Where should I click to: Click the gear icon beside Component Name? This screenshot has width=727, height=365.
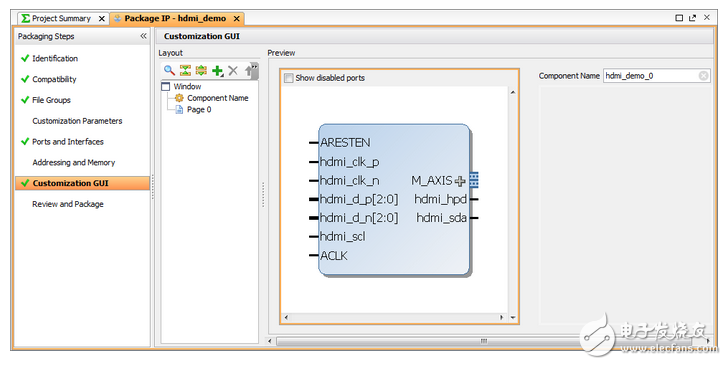pyautogui.click(x=179, y=98)
